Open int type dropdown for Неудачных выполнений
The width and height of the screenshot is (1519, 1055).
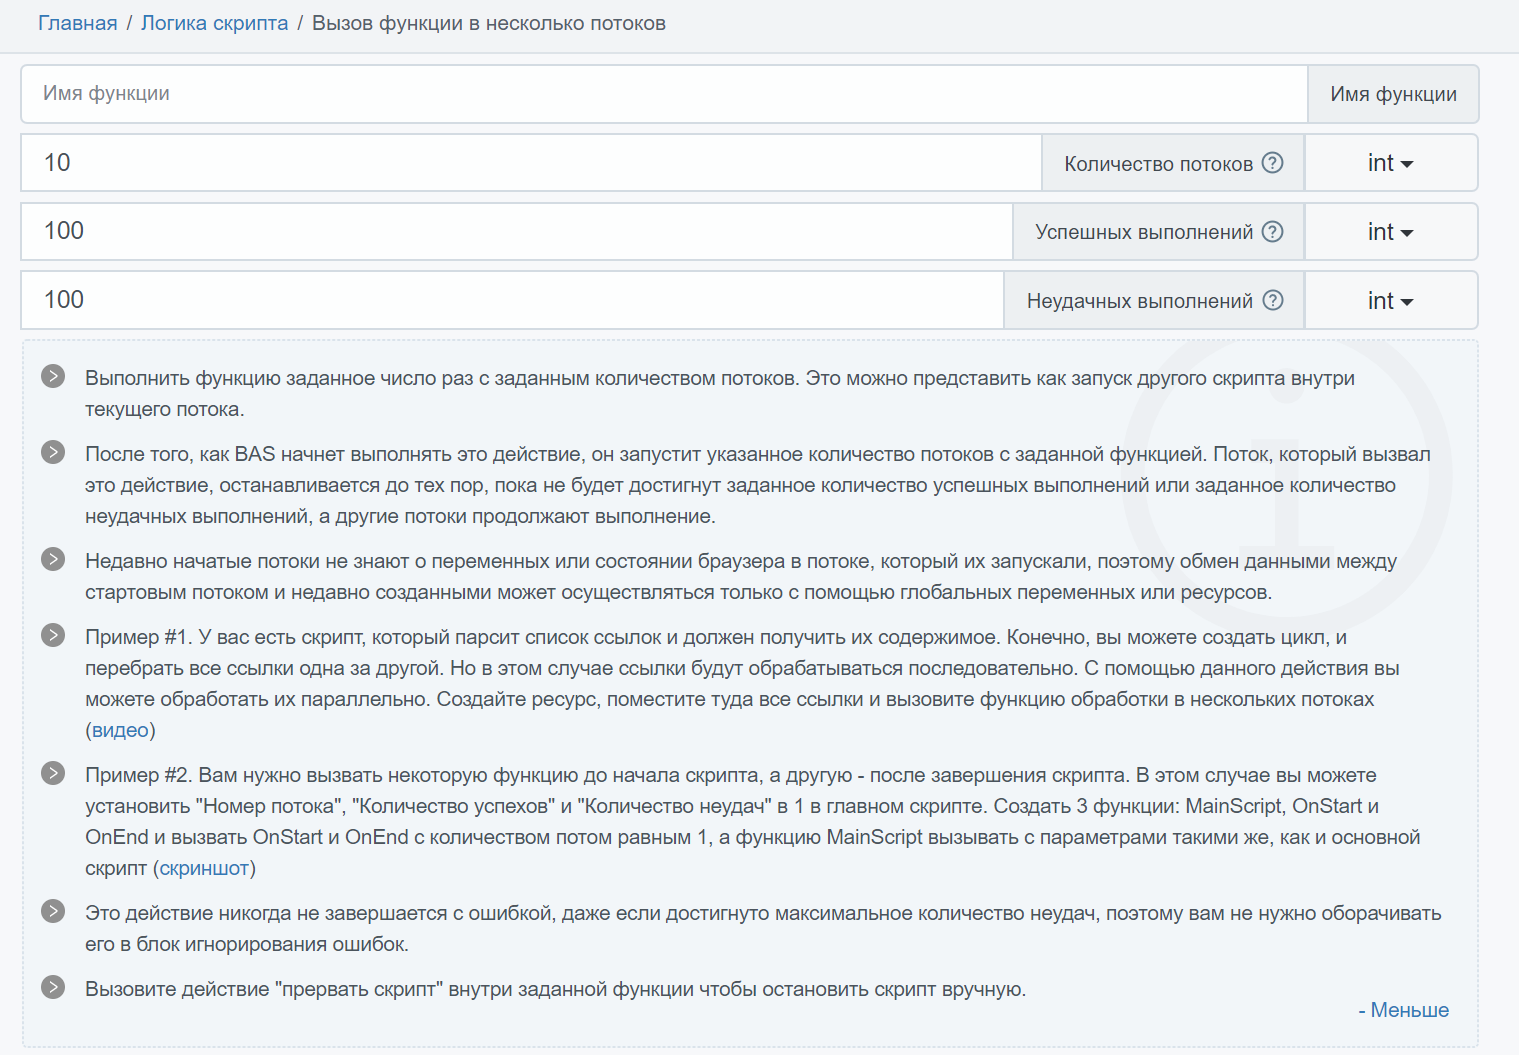tap(1391, 300)
